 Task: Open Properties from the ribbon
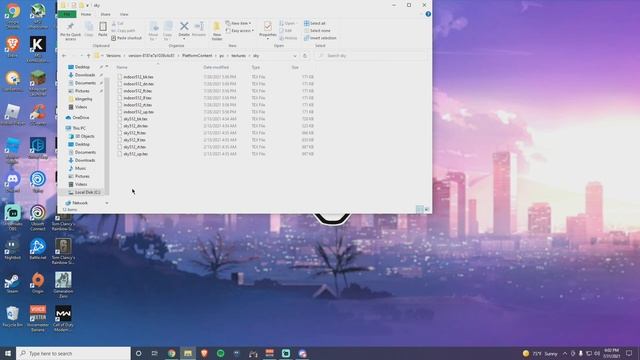pyautogui.click(x=267, y=30)
